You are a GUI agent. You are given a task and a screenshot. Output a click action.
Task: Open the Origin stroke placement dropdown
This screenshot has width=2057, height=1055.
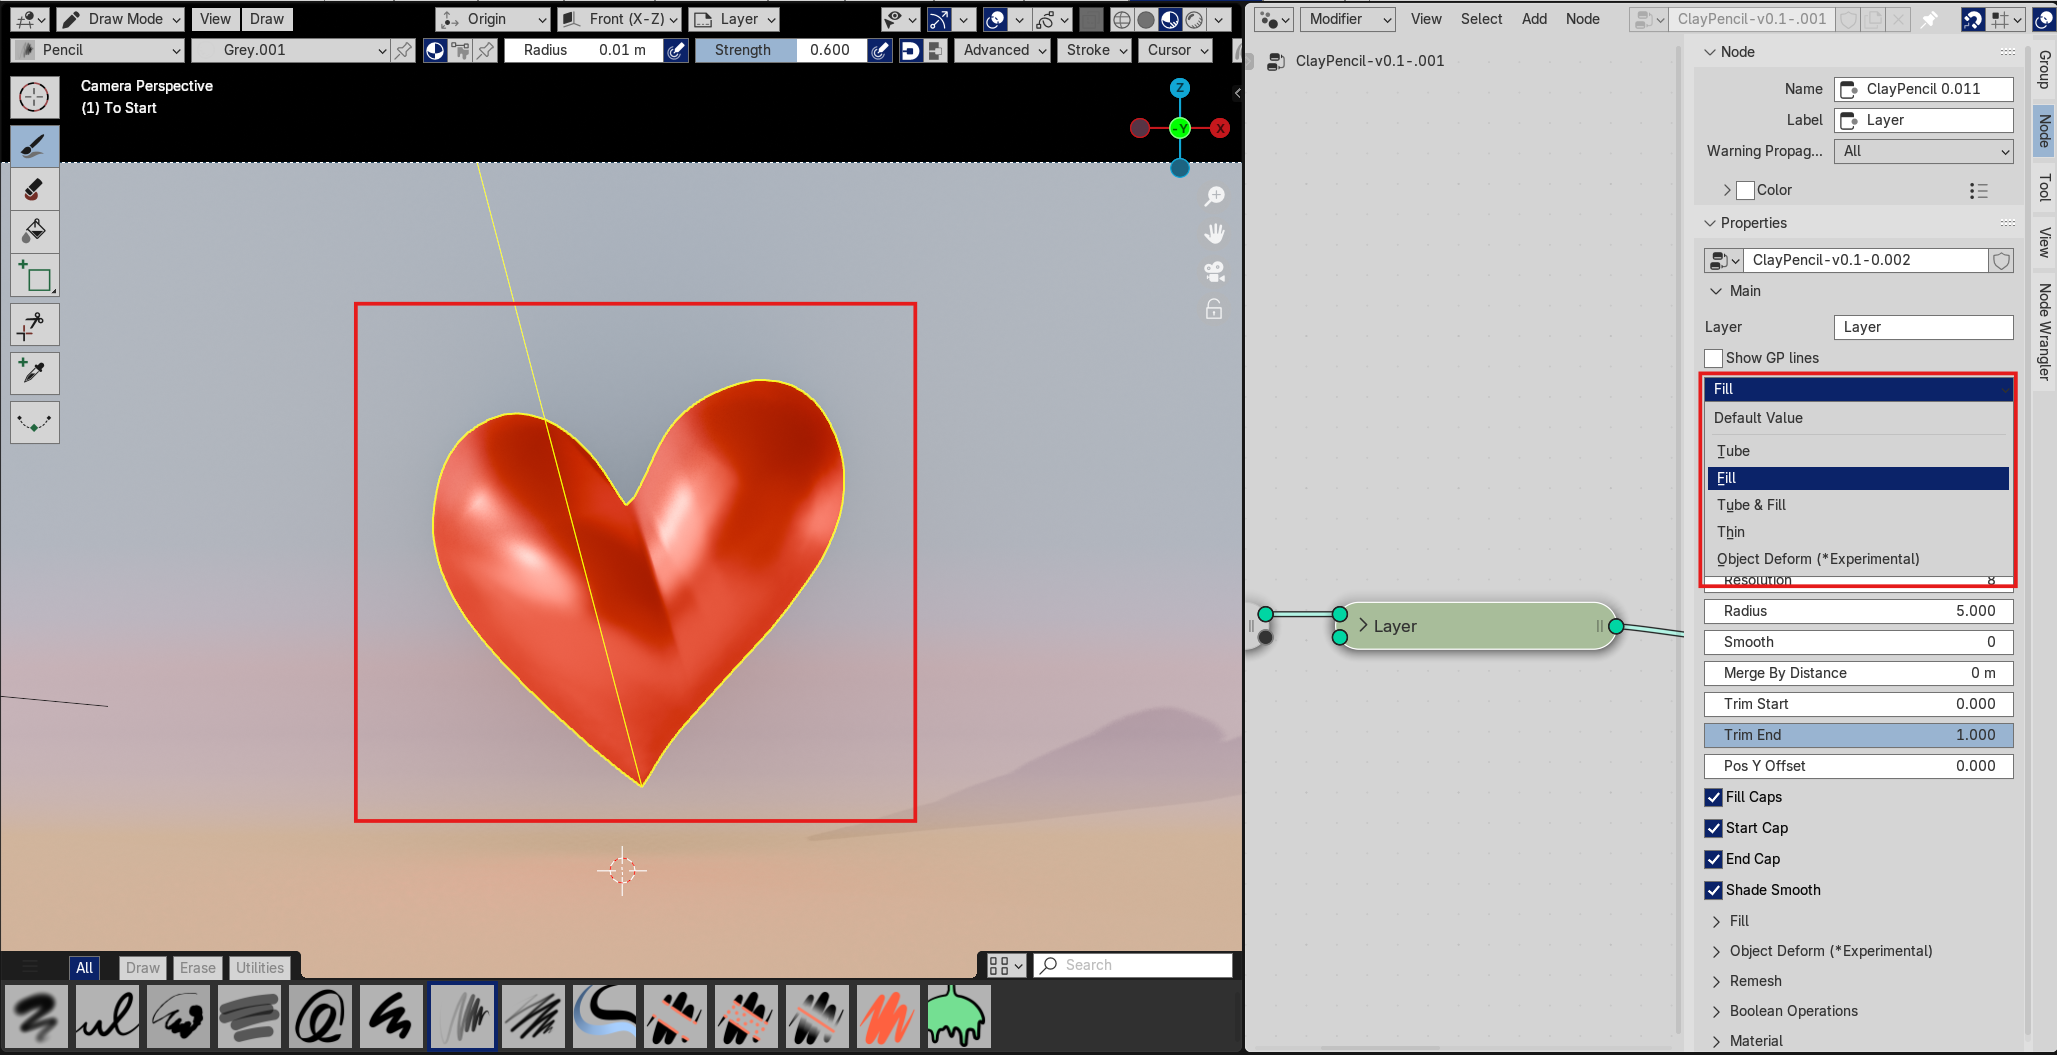pos(494,19)
